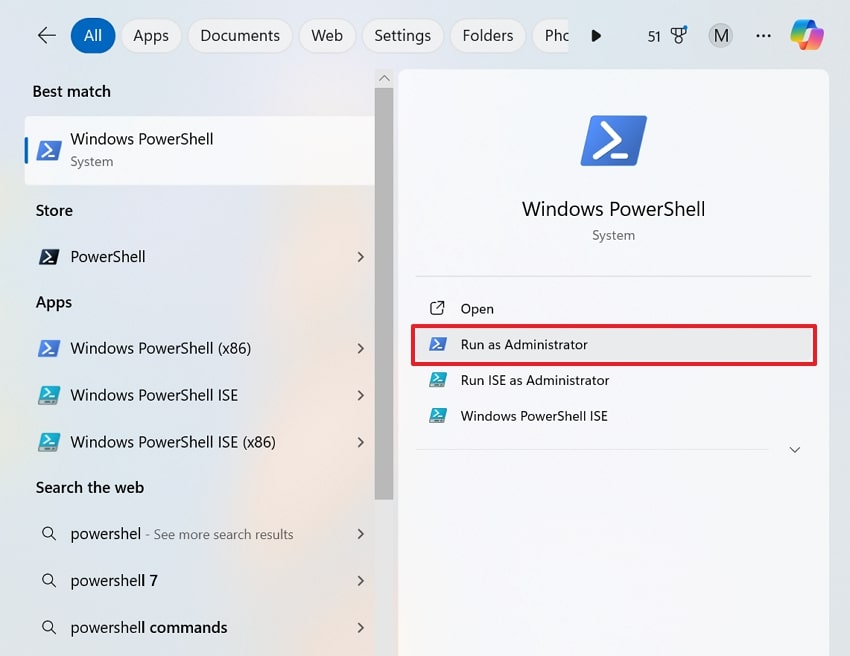Expand more options with the down chevron
Screen dimensions: 850x656
(795, 450)
